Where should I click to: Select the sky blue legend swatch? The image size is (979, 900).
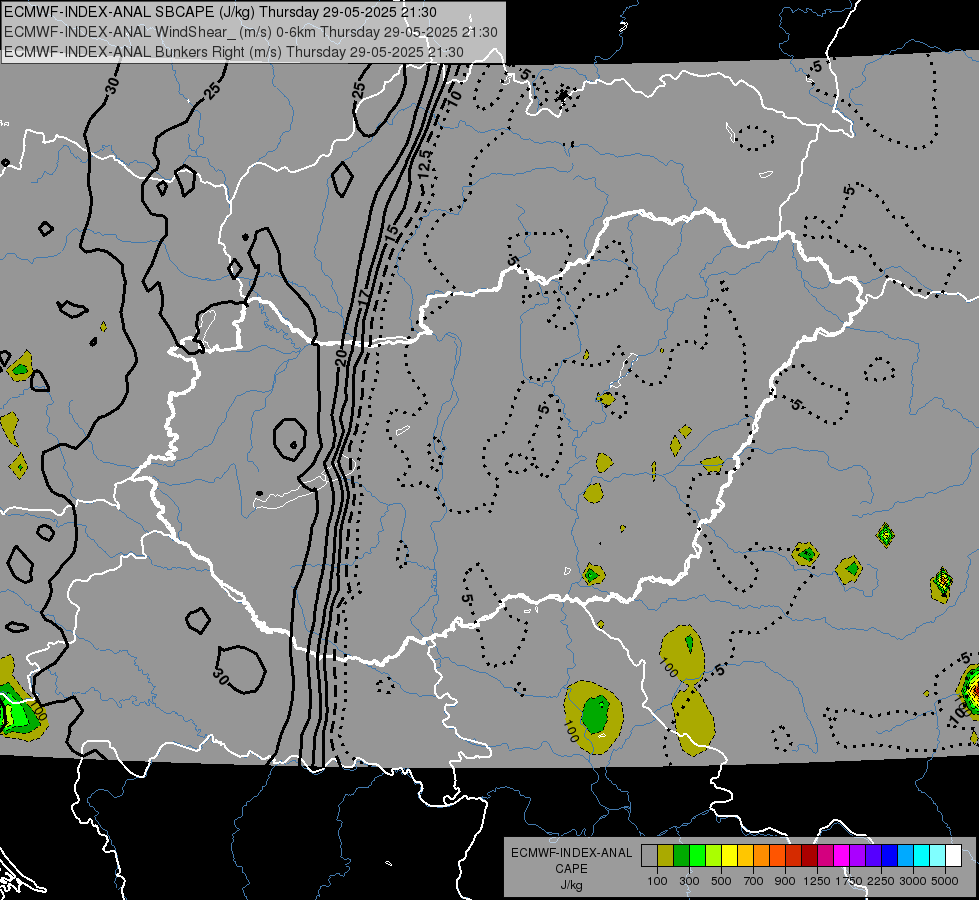click(x=905, y=855)
